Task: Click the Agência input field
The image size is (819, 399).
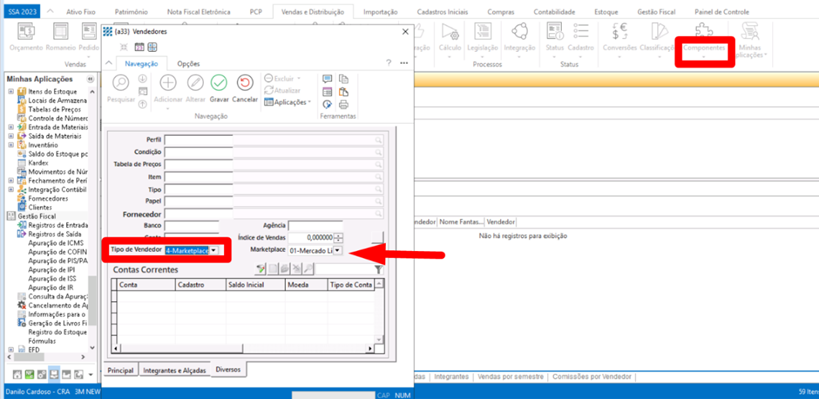Action: (x=315, y=226)
